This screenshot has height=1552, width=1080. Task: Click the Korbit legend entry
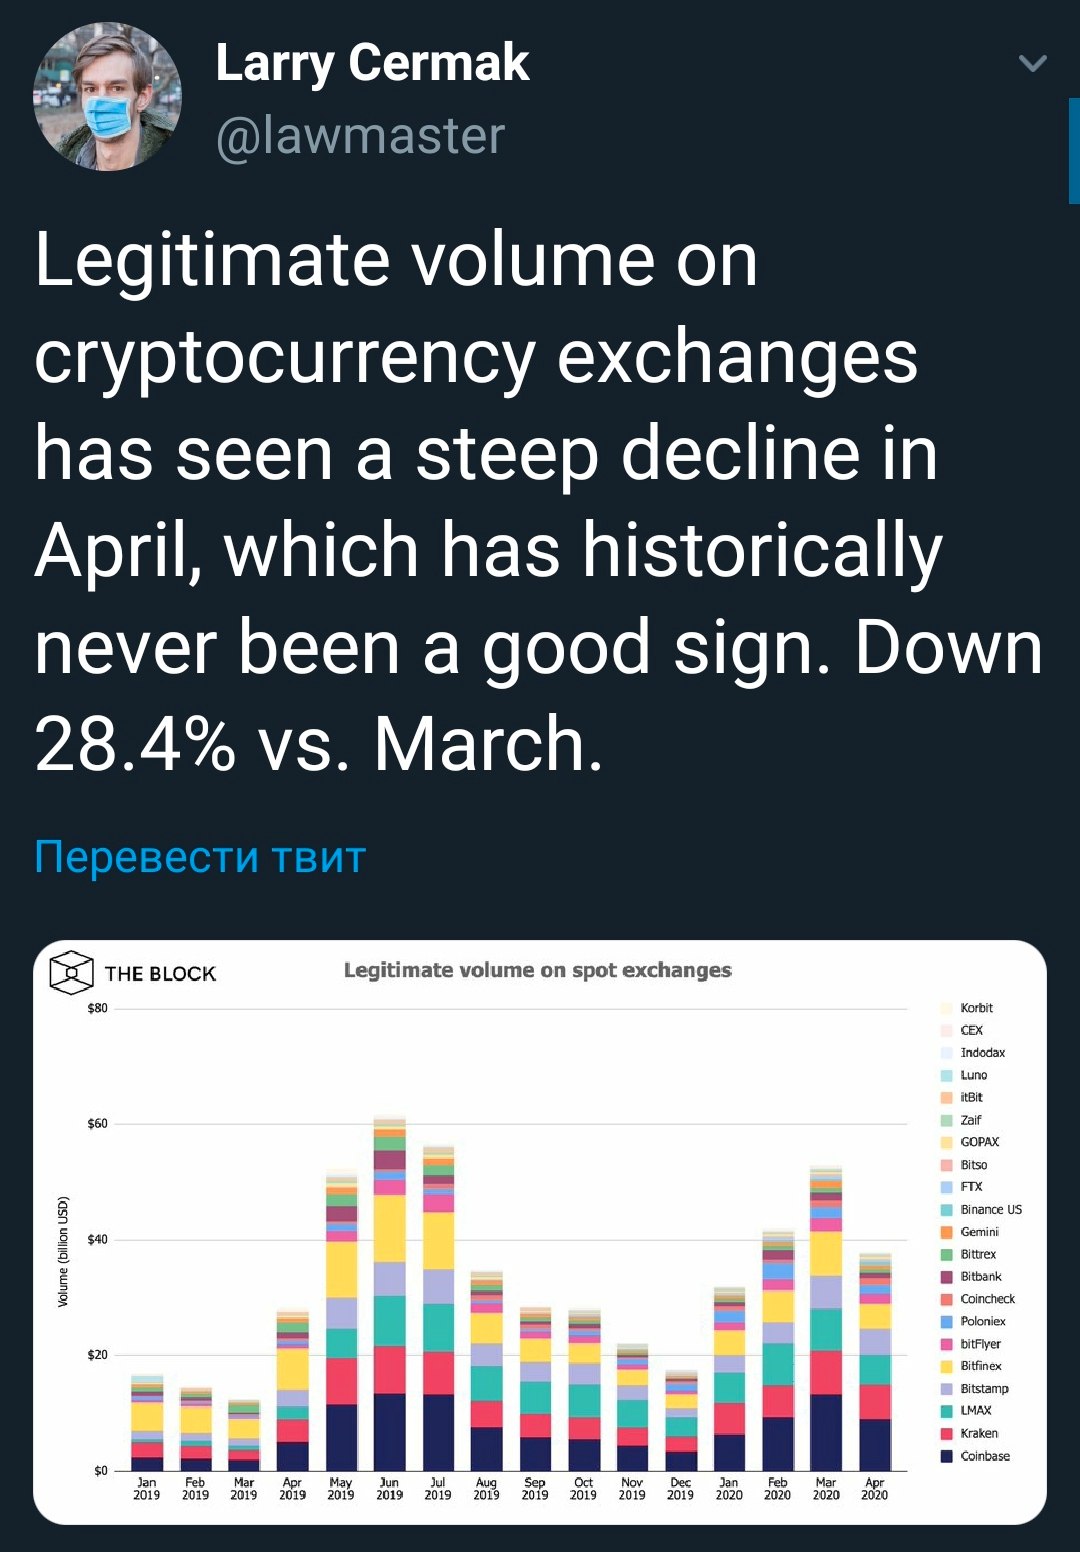pyautogui.click(x=967, y=1008)
